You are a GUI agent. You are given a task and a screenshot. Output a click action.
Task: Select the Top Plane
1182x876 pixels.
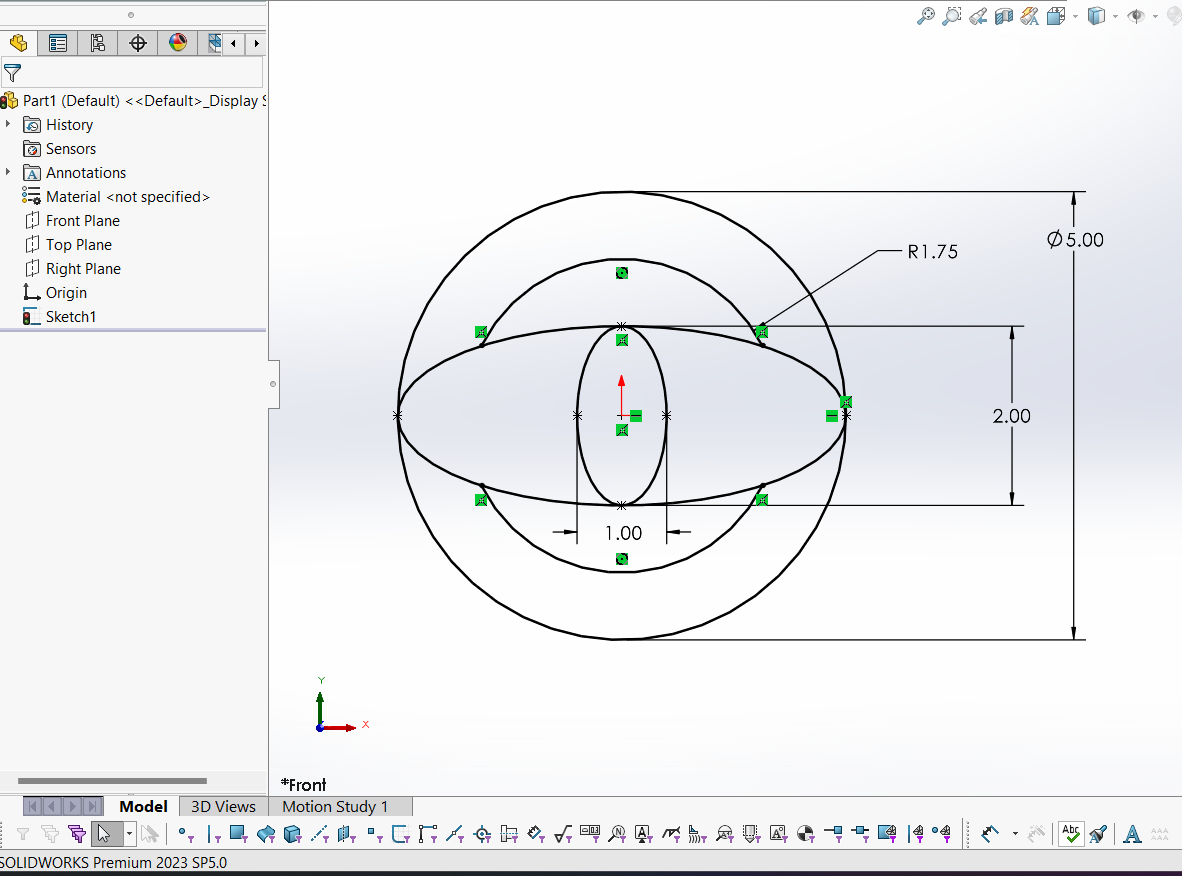pos(68,245)
